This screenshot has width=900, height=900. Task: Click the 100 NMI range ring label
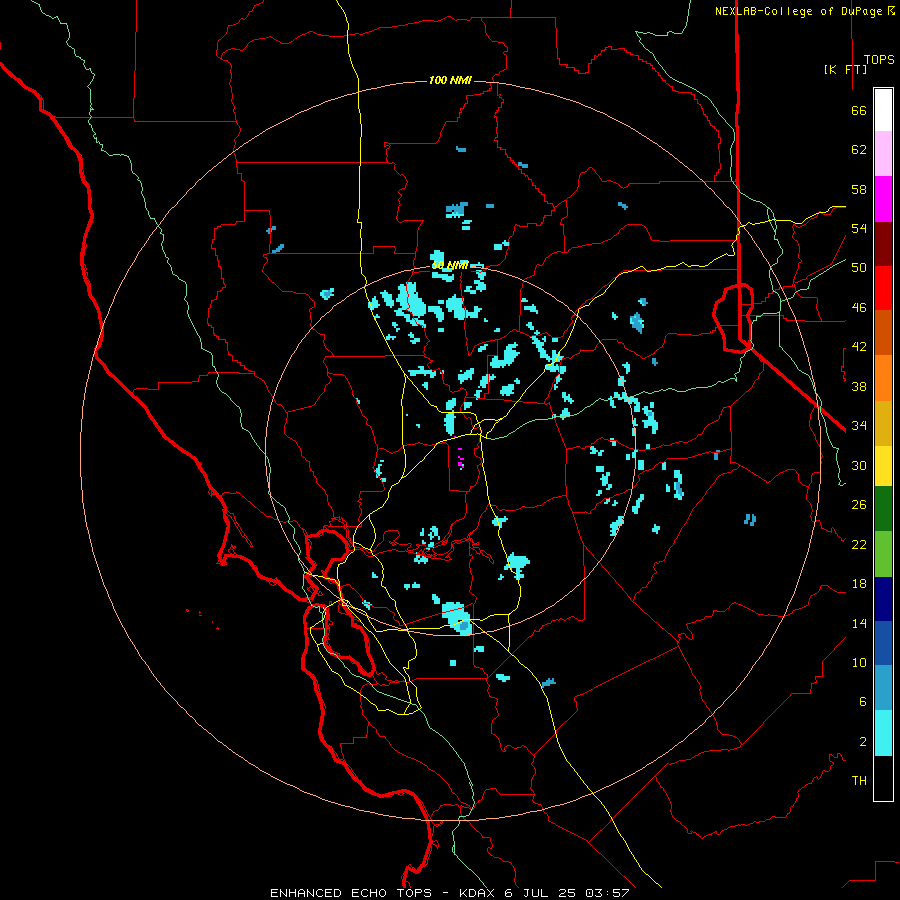click(x=450, y=80)
